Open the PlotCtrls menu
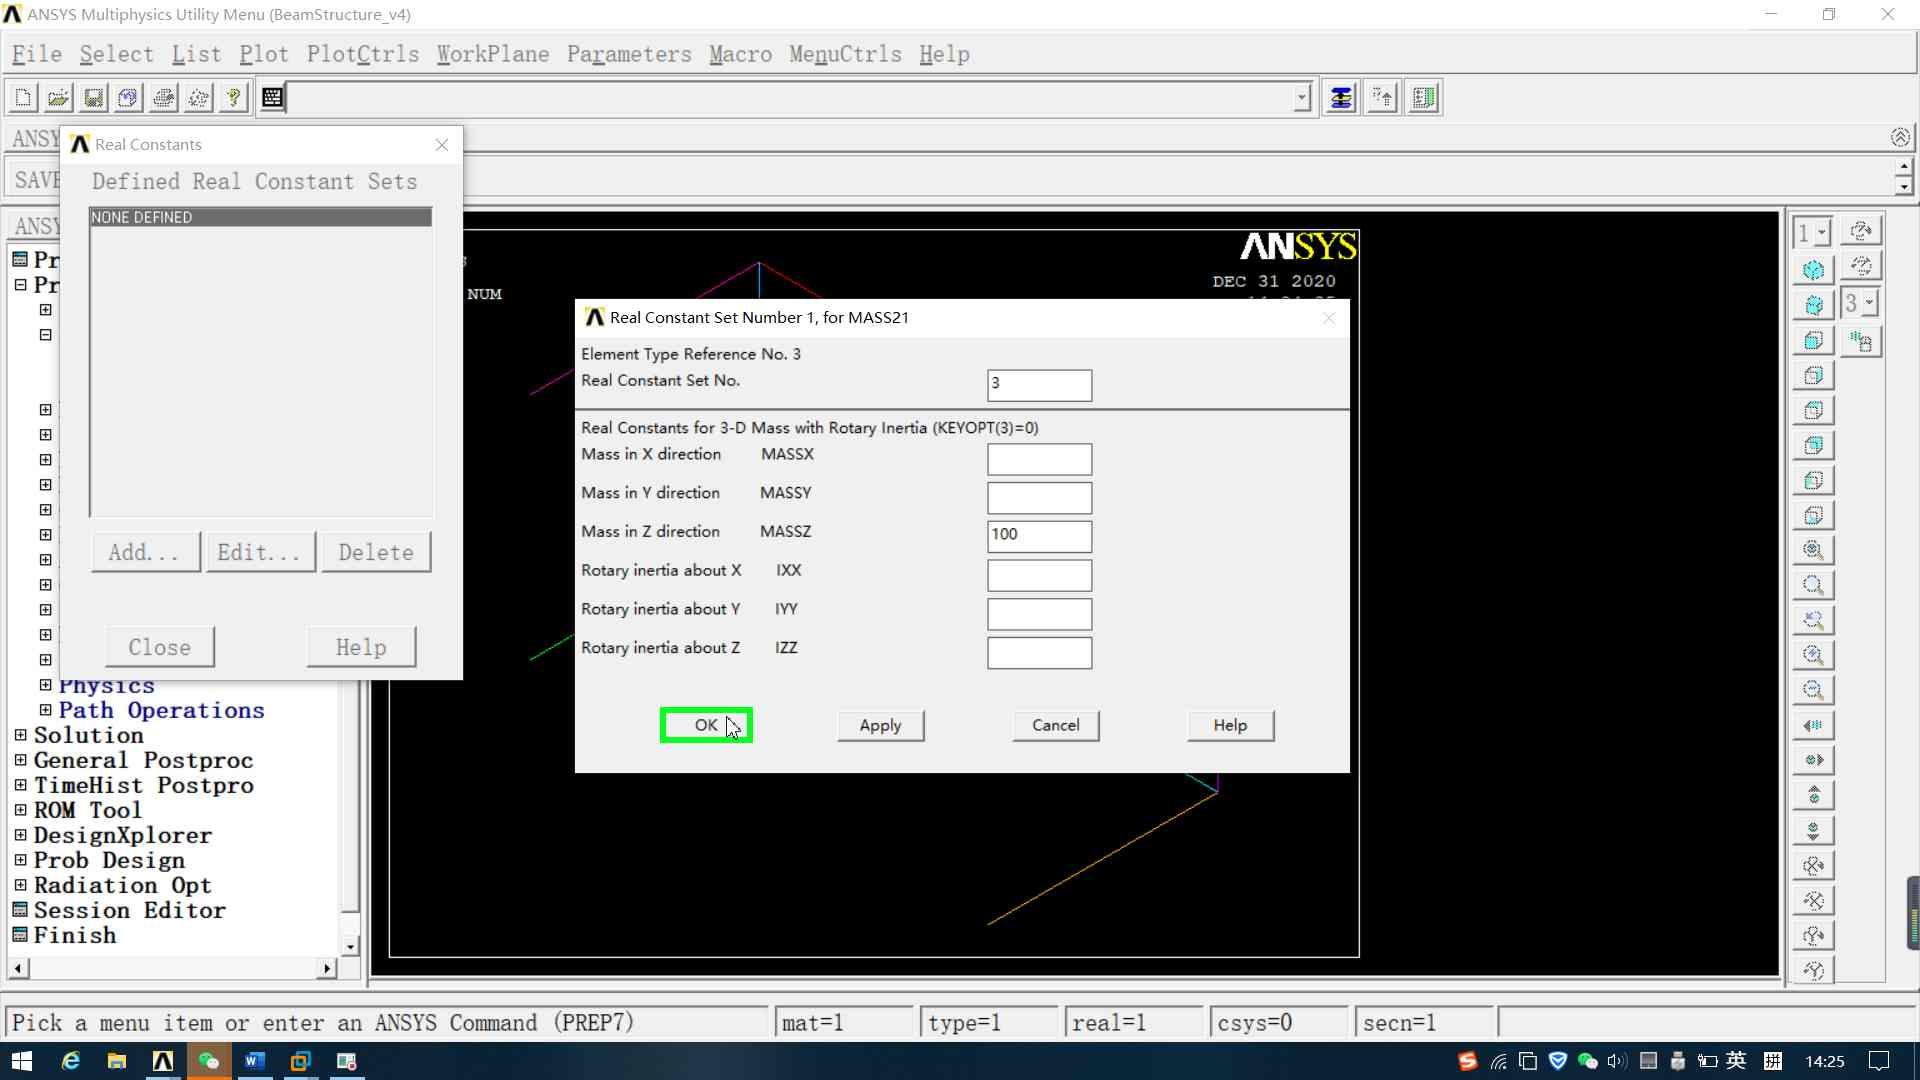This screenshot has height=1080, width=1920. pos(362,54)
